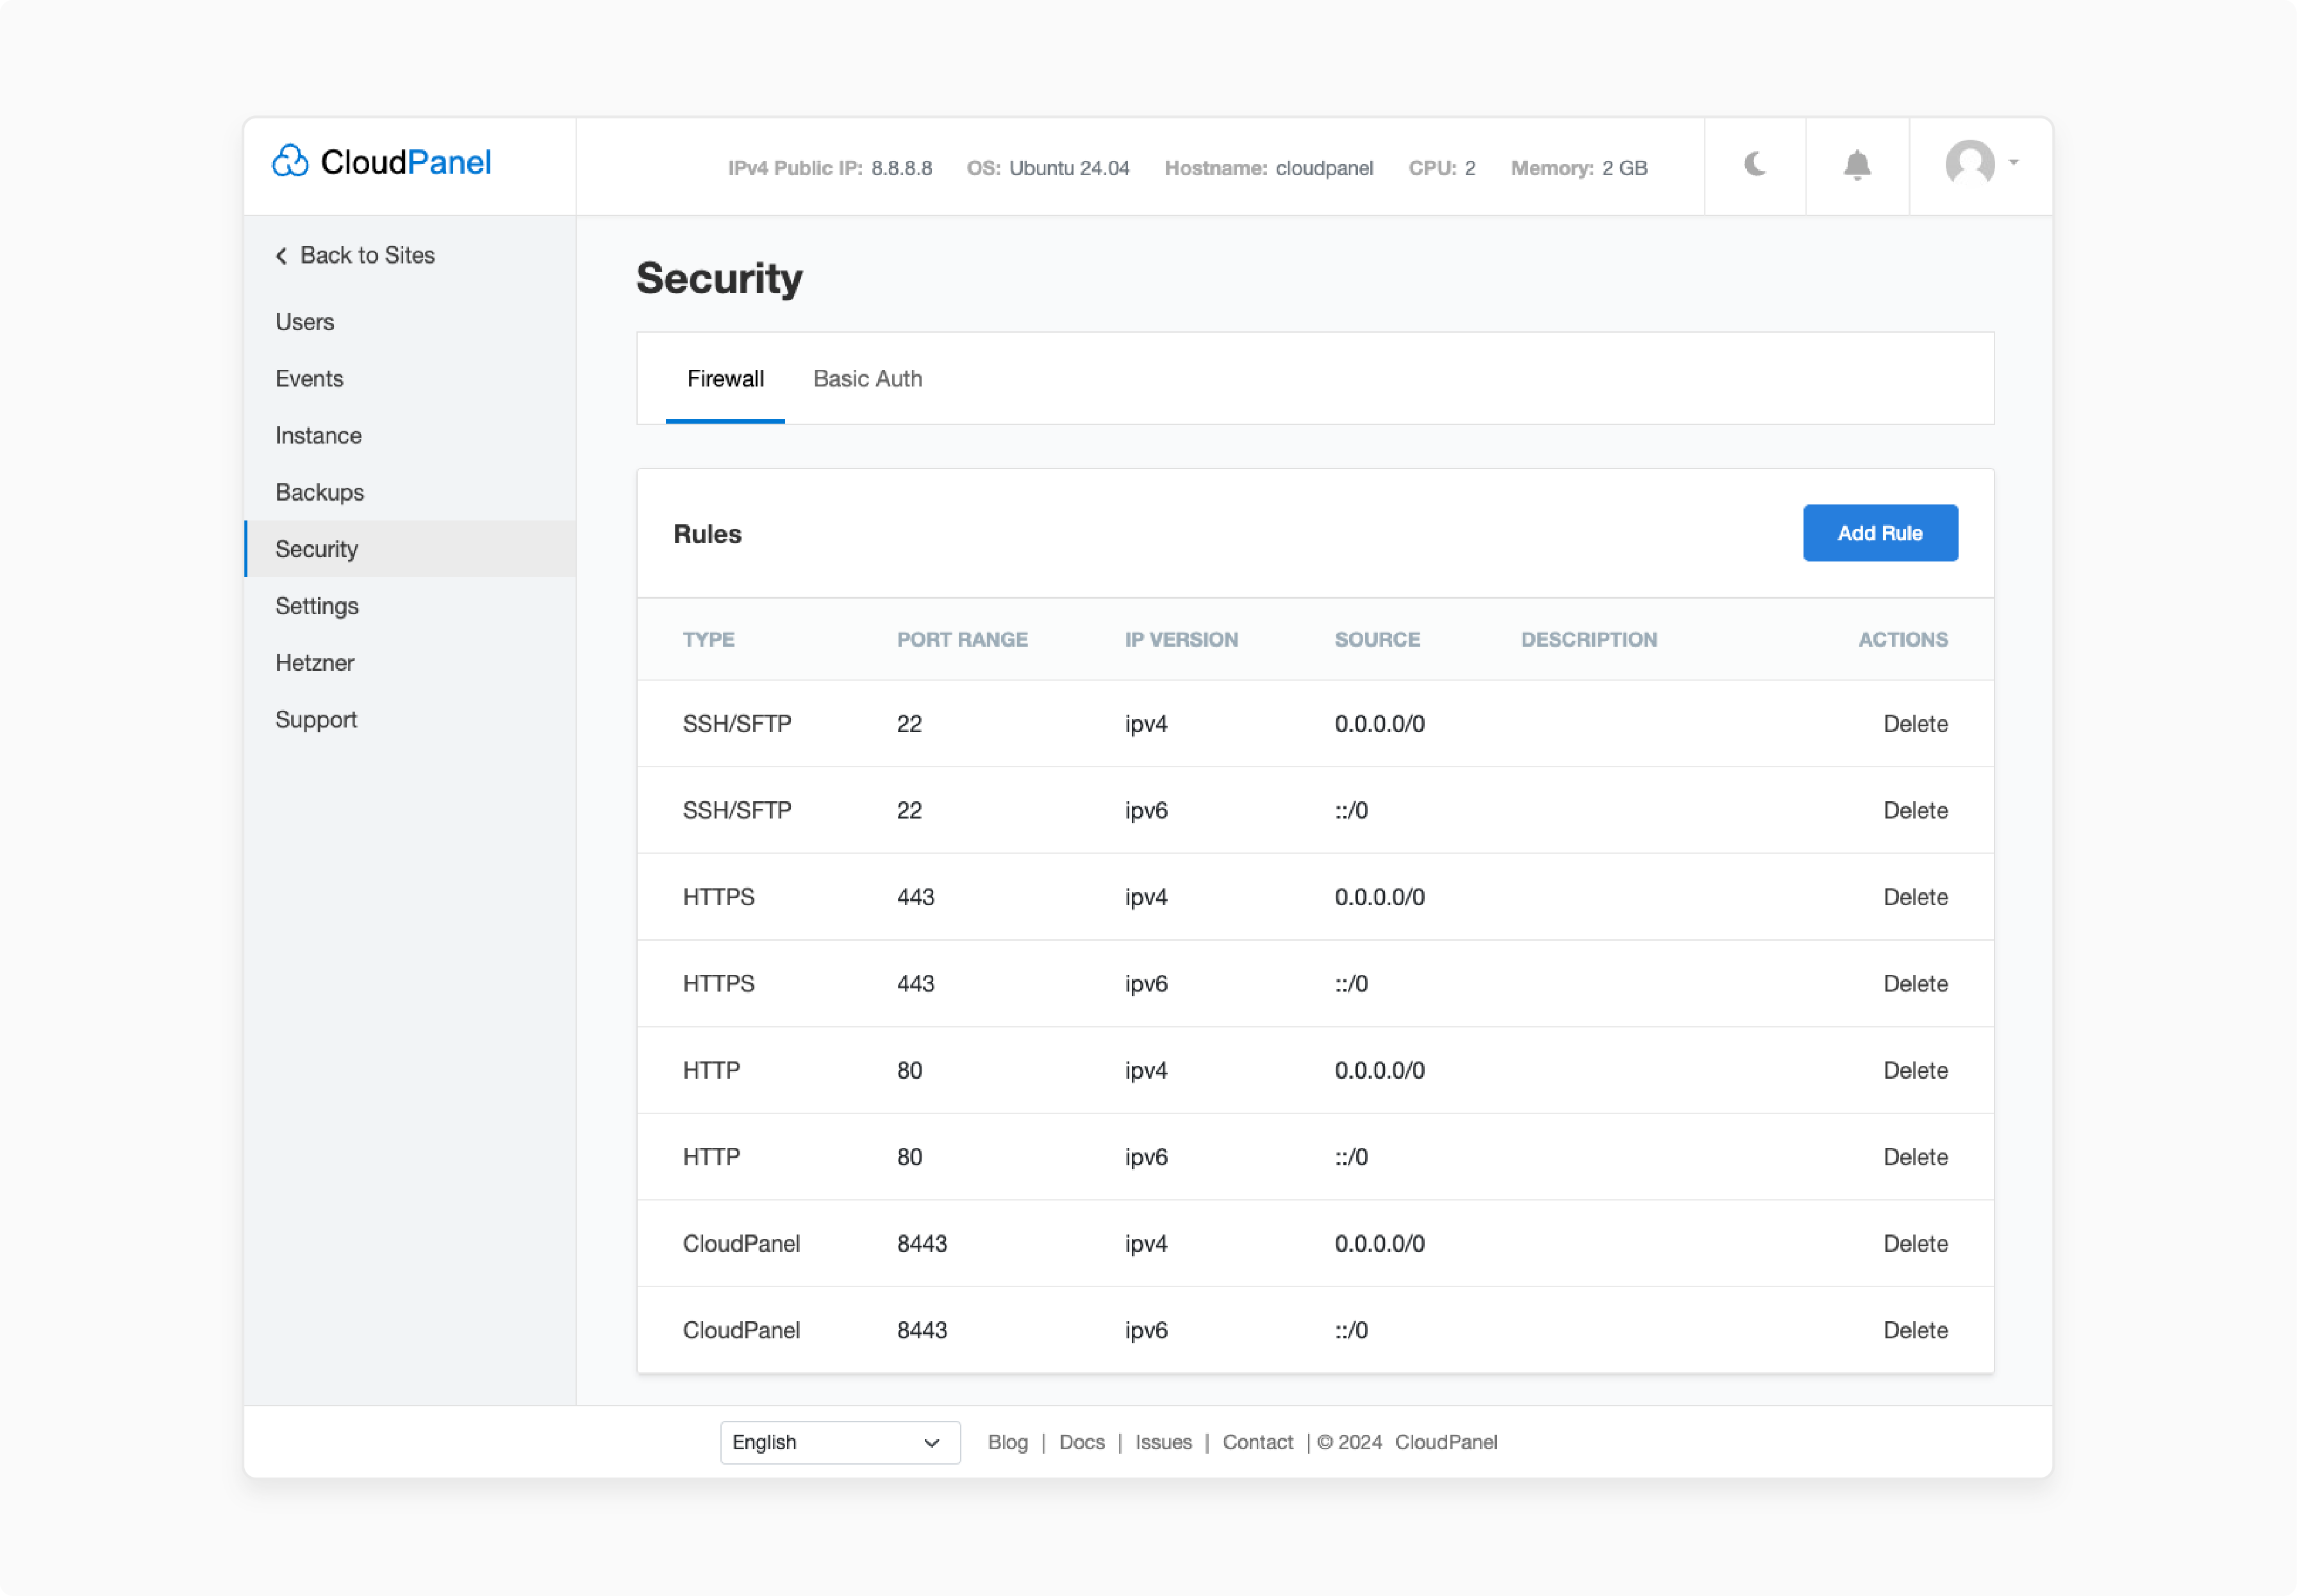Delete the HTTPS ipv6 rule

tap(1915, 984)
